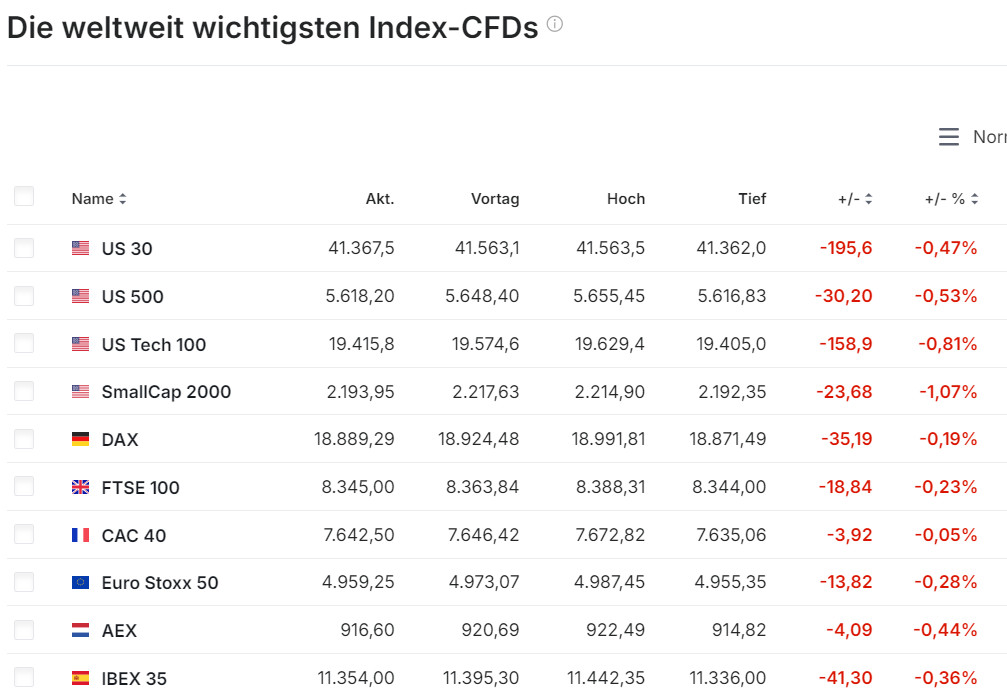Open the SmallCap 2000 index link
The image size is (1007, 695).
tap(166, 392)
